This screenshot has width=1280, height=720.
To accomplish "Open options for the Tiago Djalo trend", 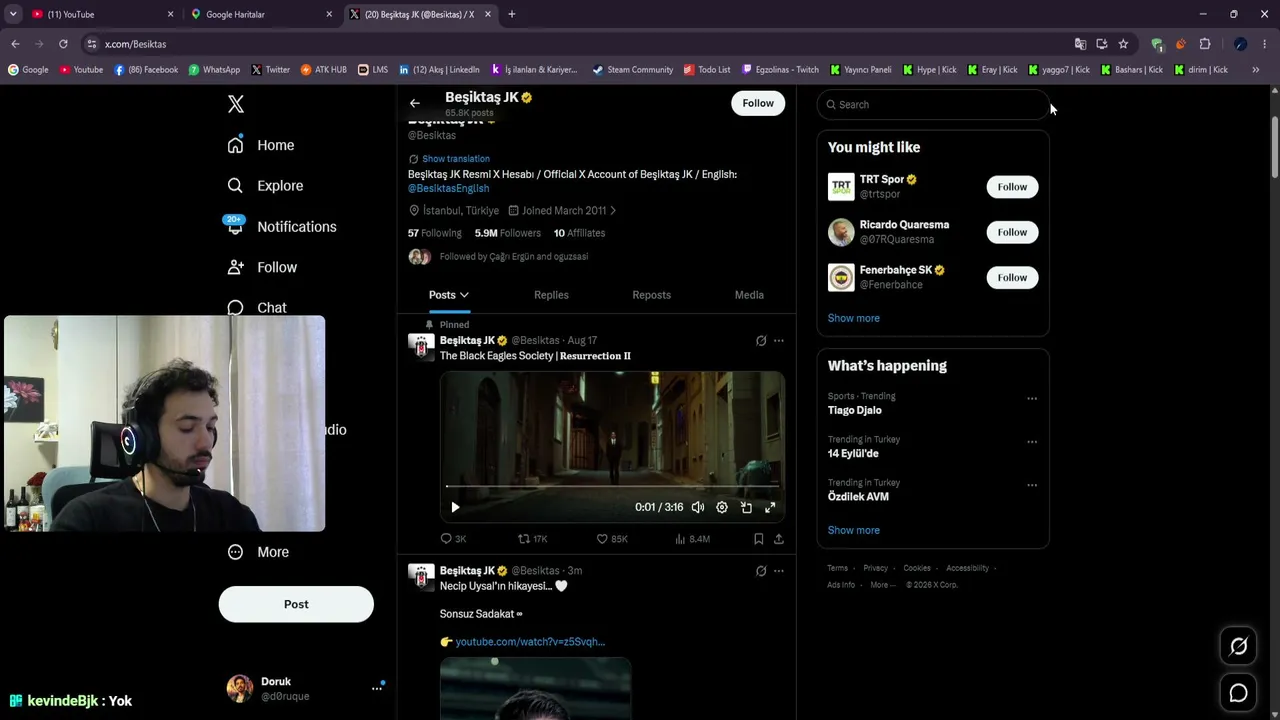I will tap(1032, 399).
